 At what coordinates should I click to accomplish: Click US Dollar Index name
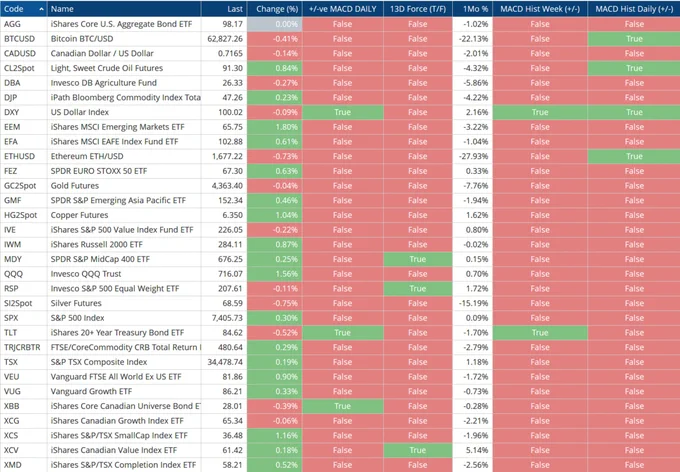tap(80, 112)
